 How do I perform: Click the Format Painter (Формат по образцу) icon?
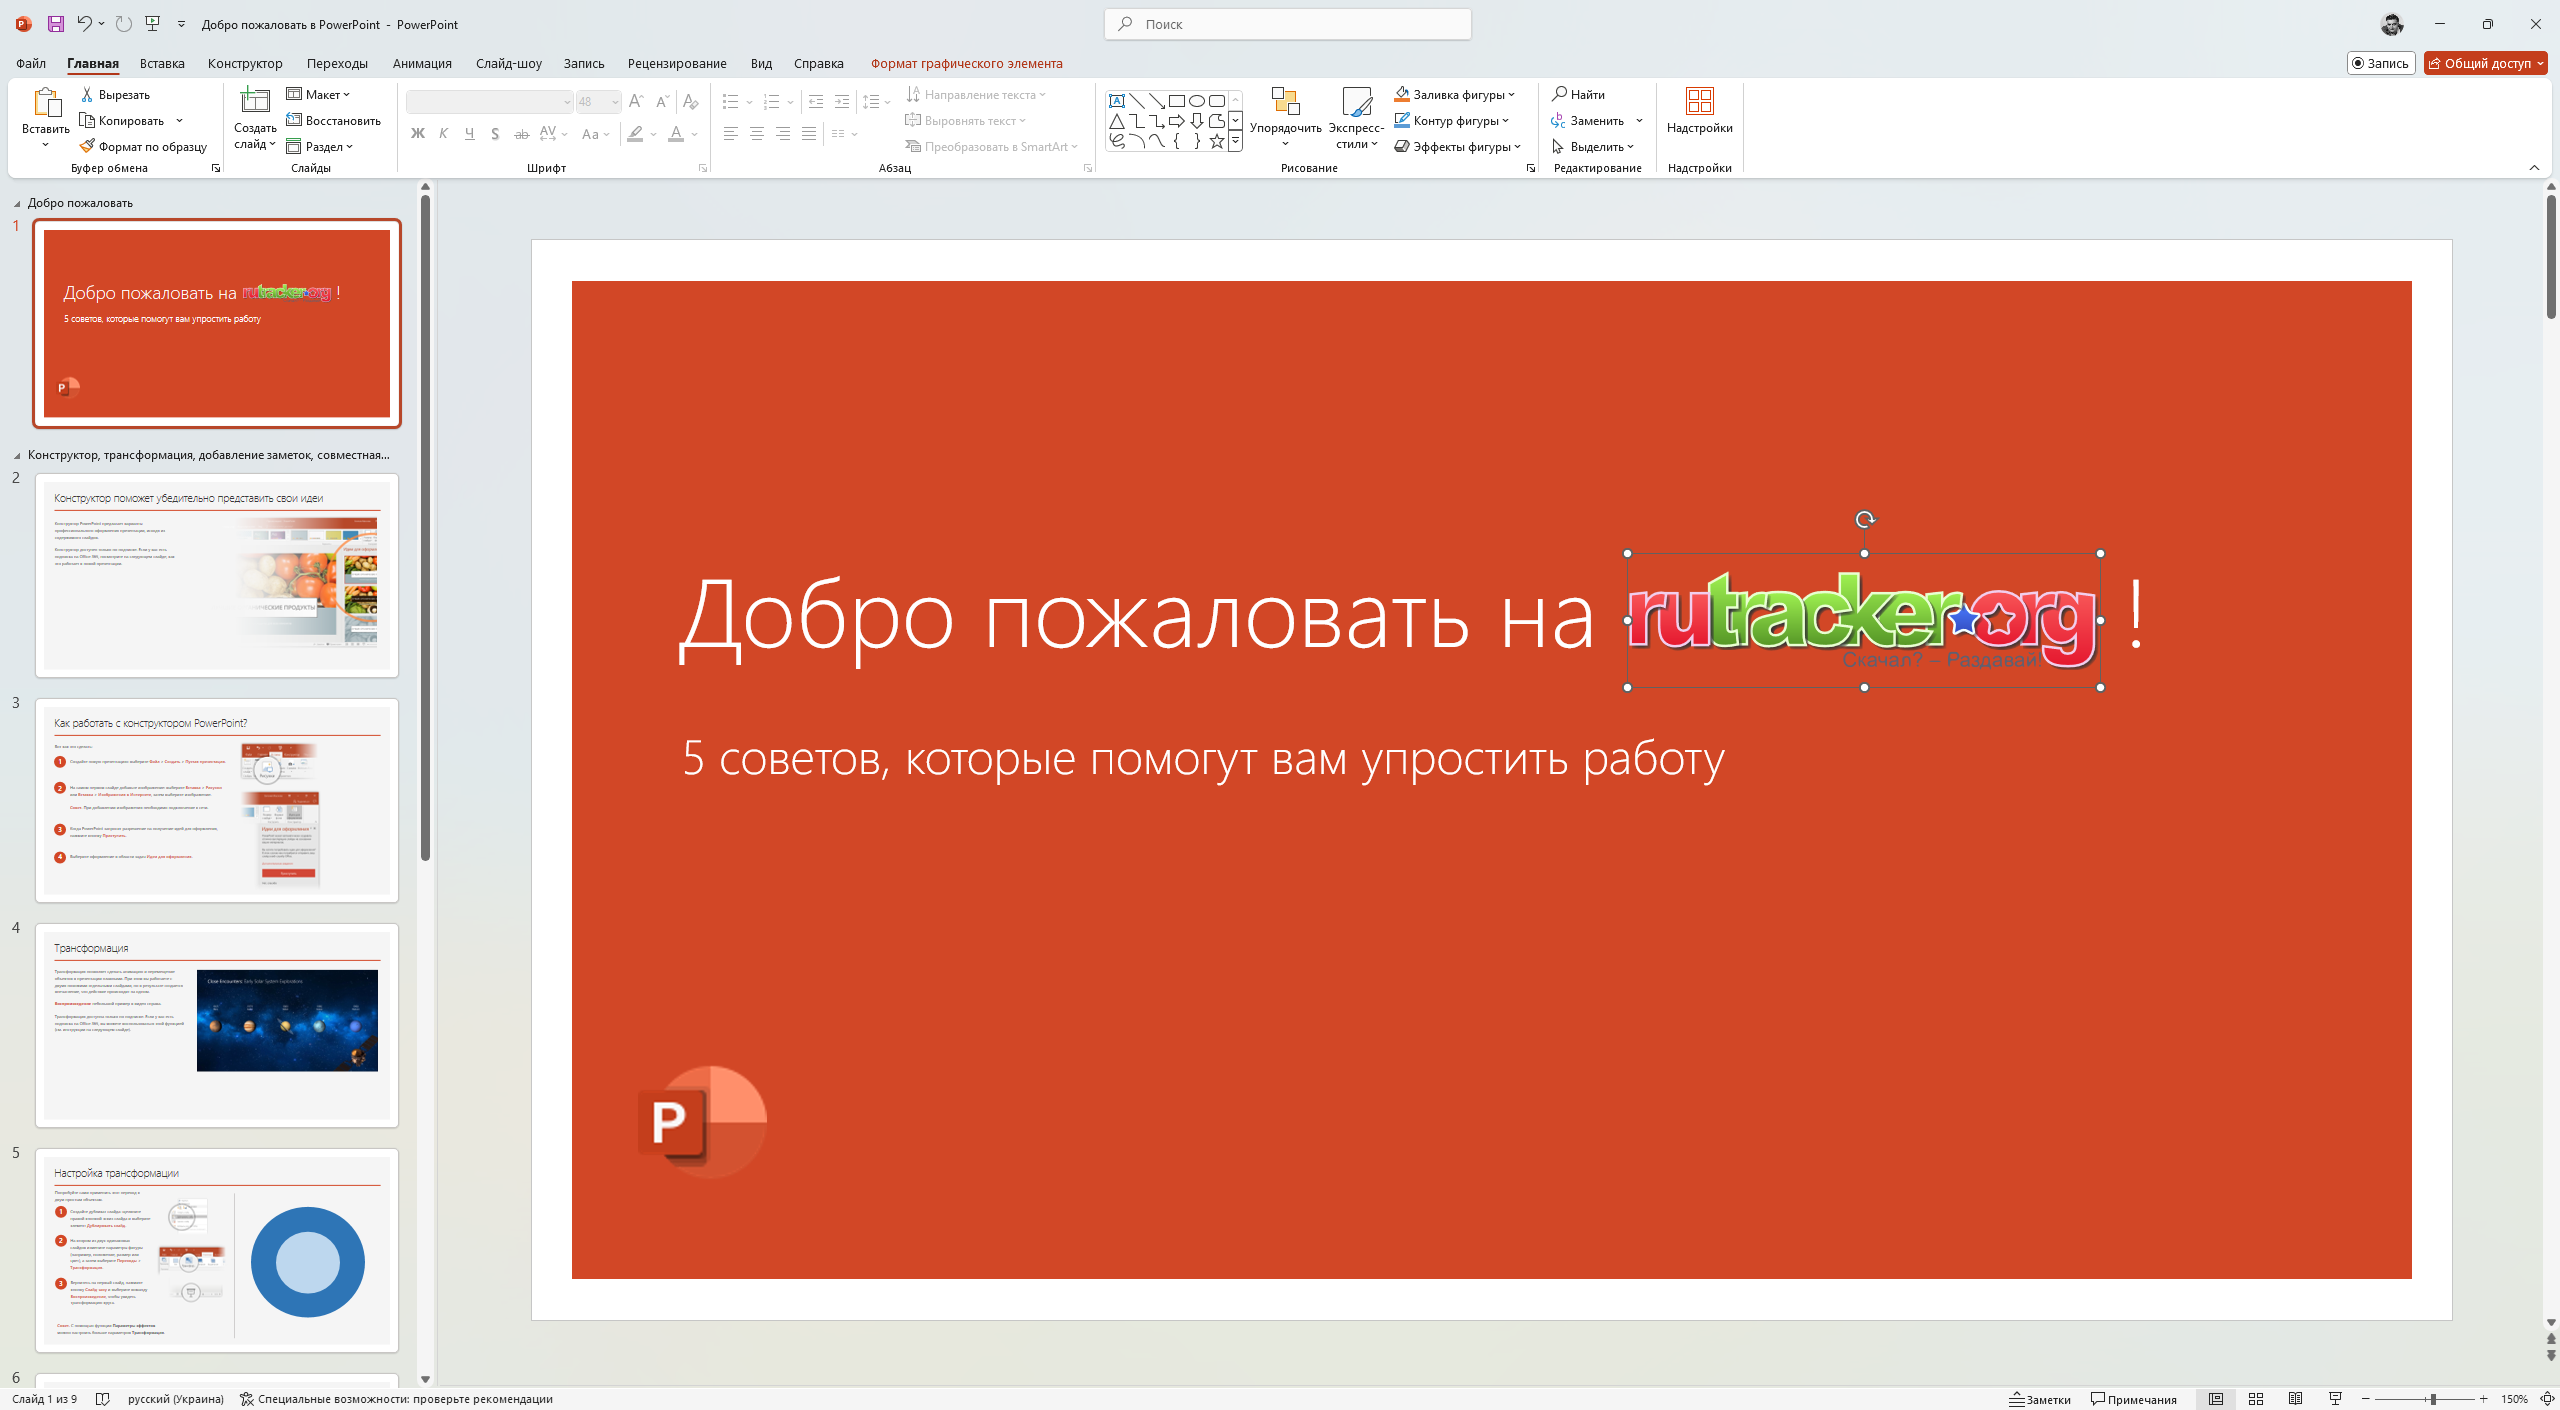(88, 146)
